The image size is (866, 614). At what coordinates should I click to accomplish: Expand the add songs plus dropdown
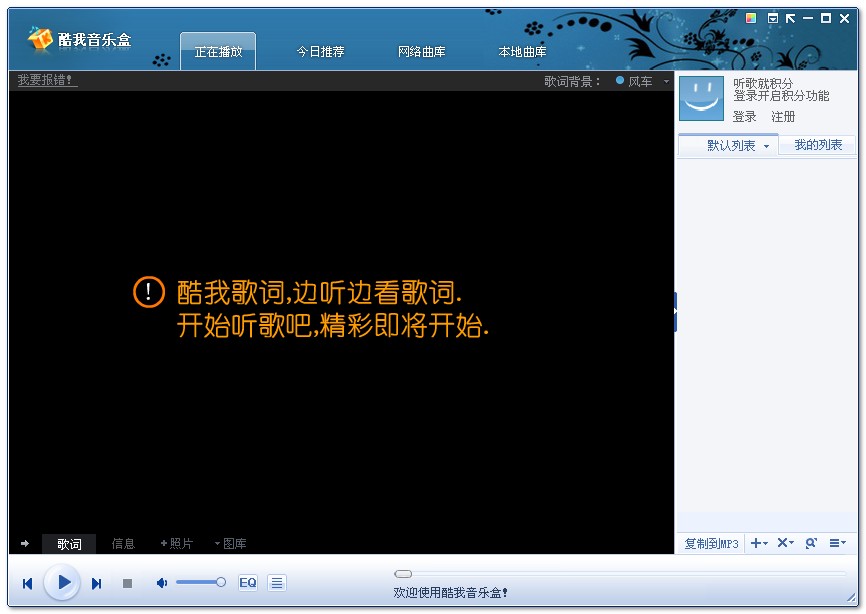[x=759, y=543]
